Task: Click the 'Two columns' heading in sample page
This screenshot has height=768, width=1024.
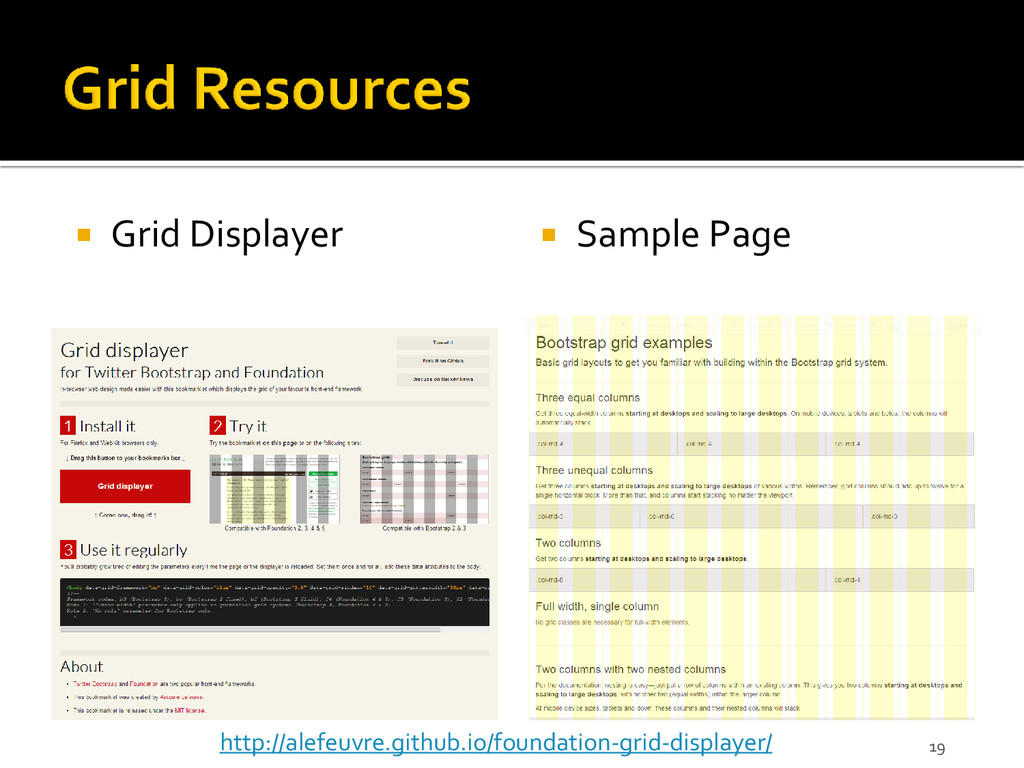Action: 568,543
